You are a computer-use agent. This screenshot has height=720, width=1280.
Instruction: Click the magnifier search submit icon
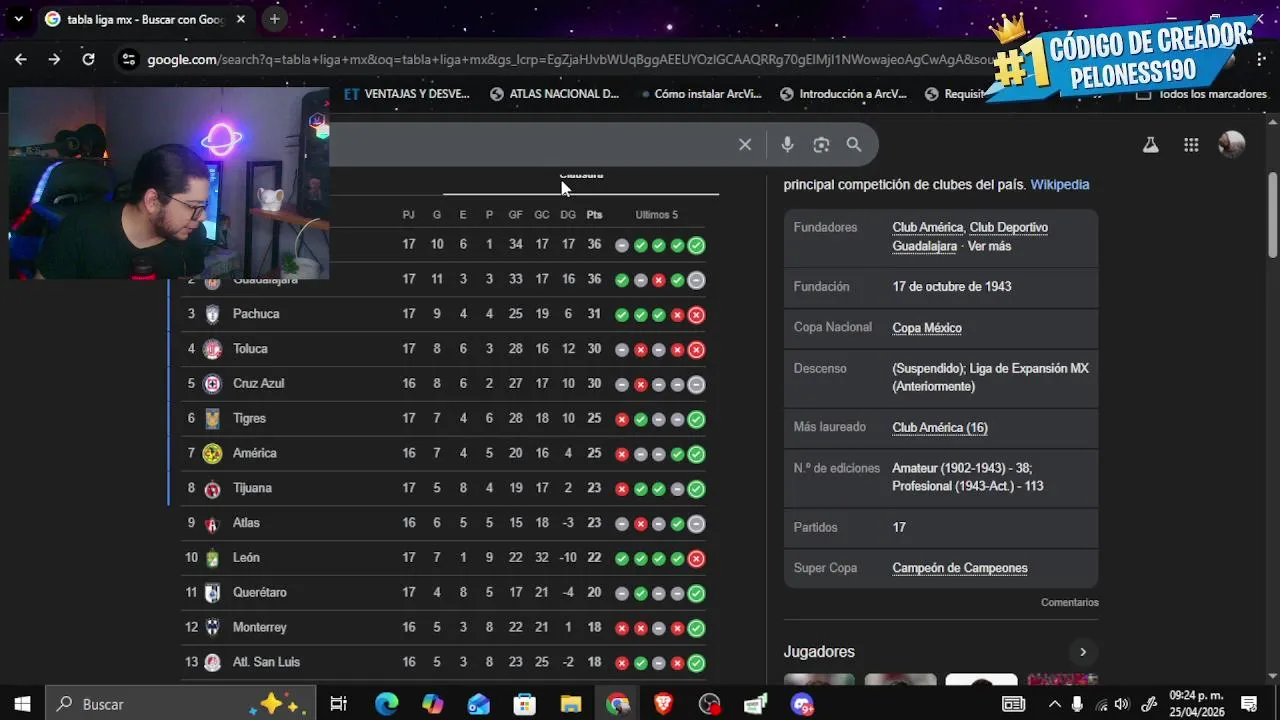[854, 145]
